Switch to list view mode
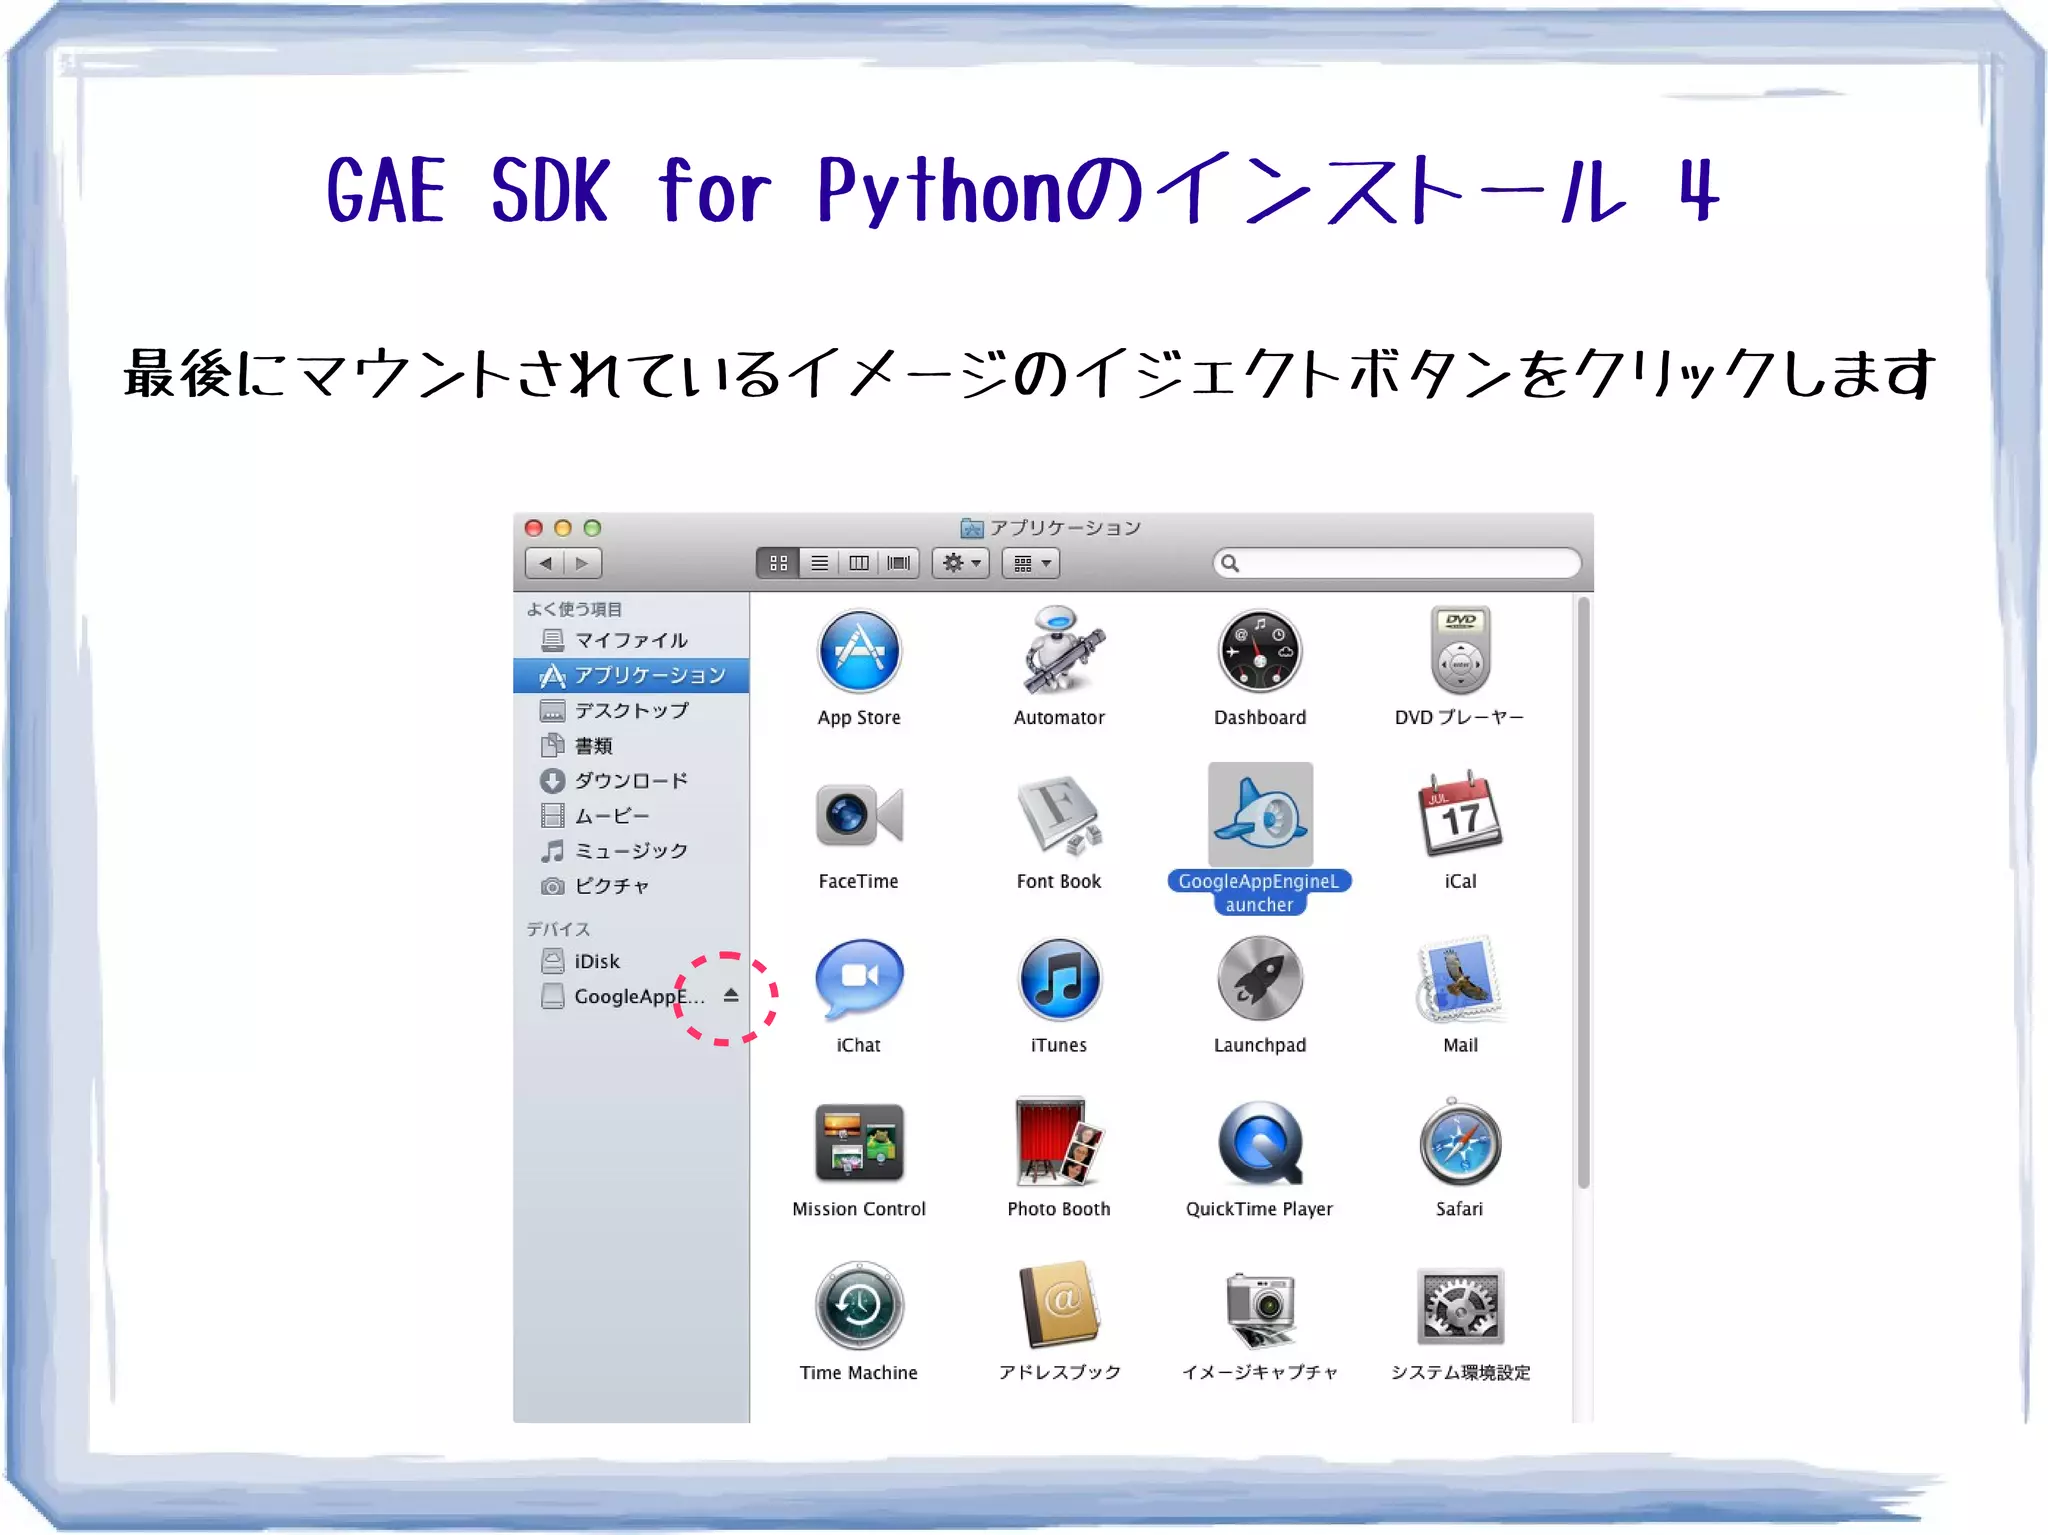Image resolution: width=2048 pixels, height=1535 pixels. click(819, 563)
